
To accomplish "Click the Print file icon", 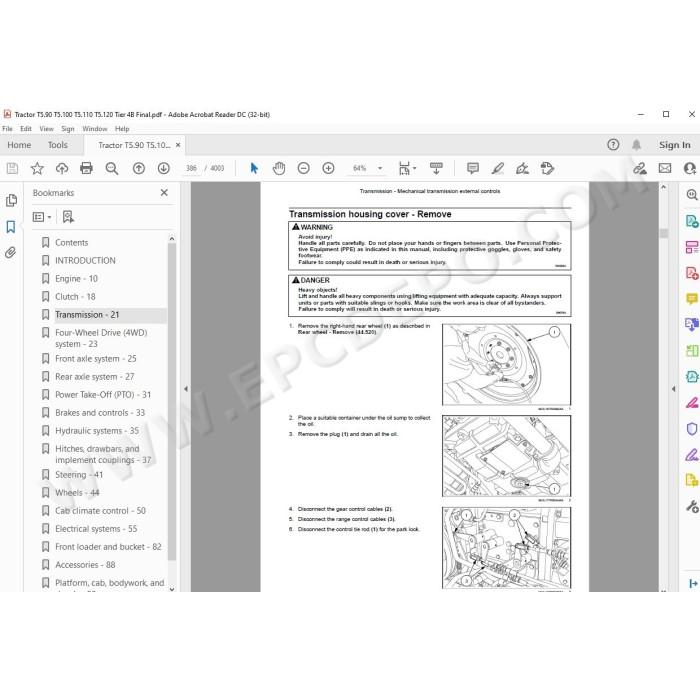I will click(x=86, y=168).
